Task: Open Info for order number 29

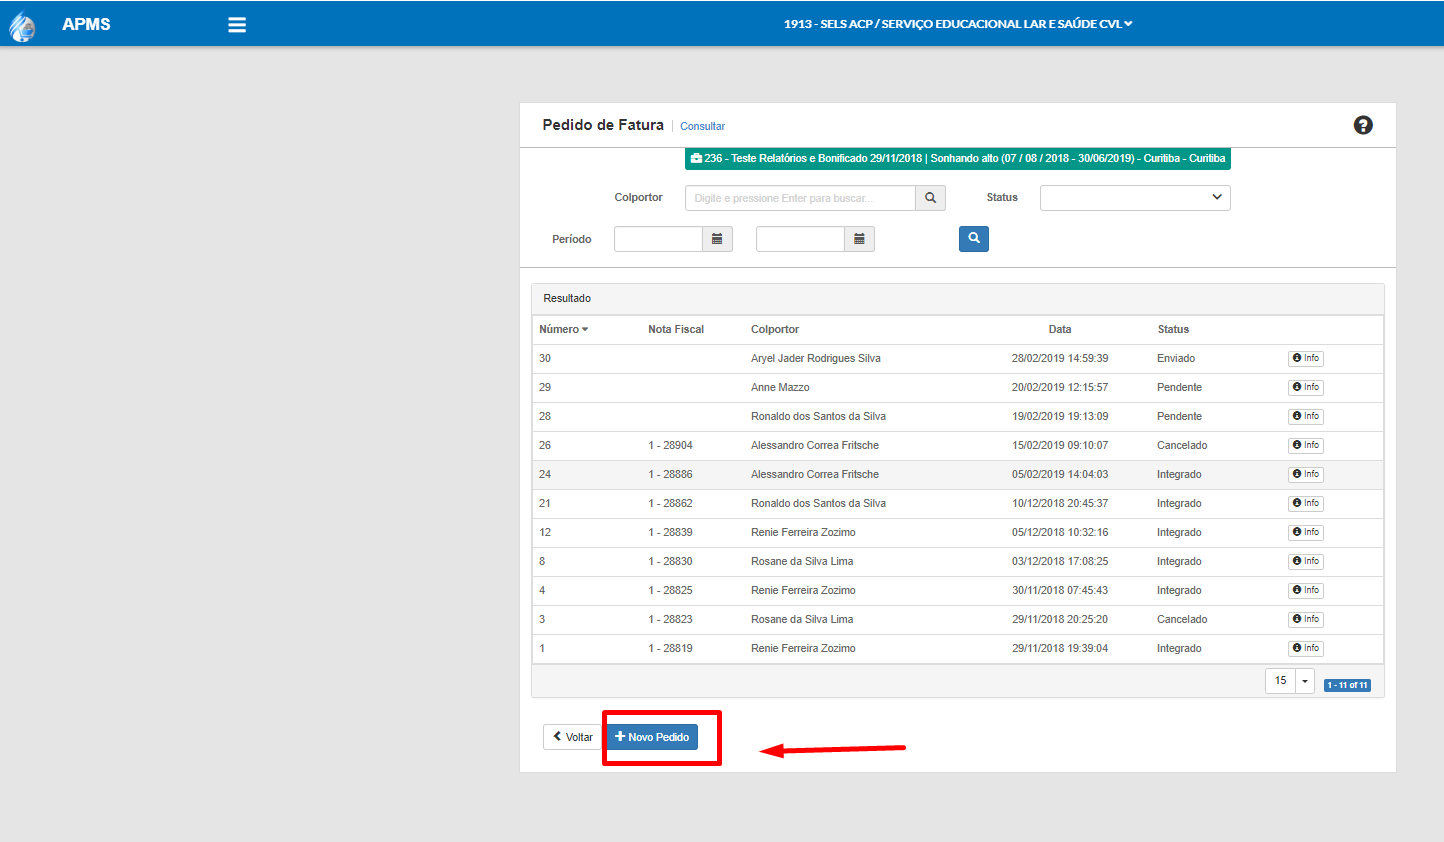Action: [1306, 387]
